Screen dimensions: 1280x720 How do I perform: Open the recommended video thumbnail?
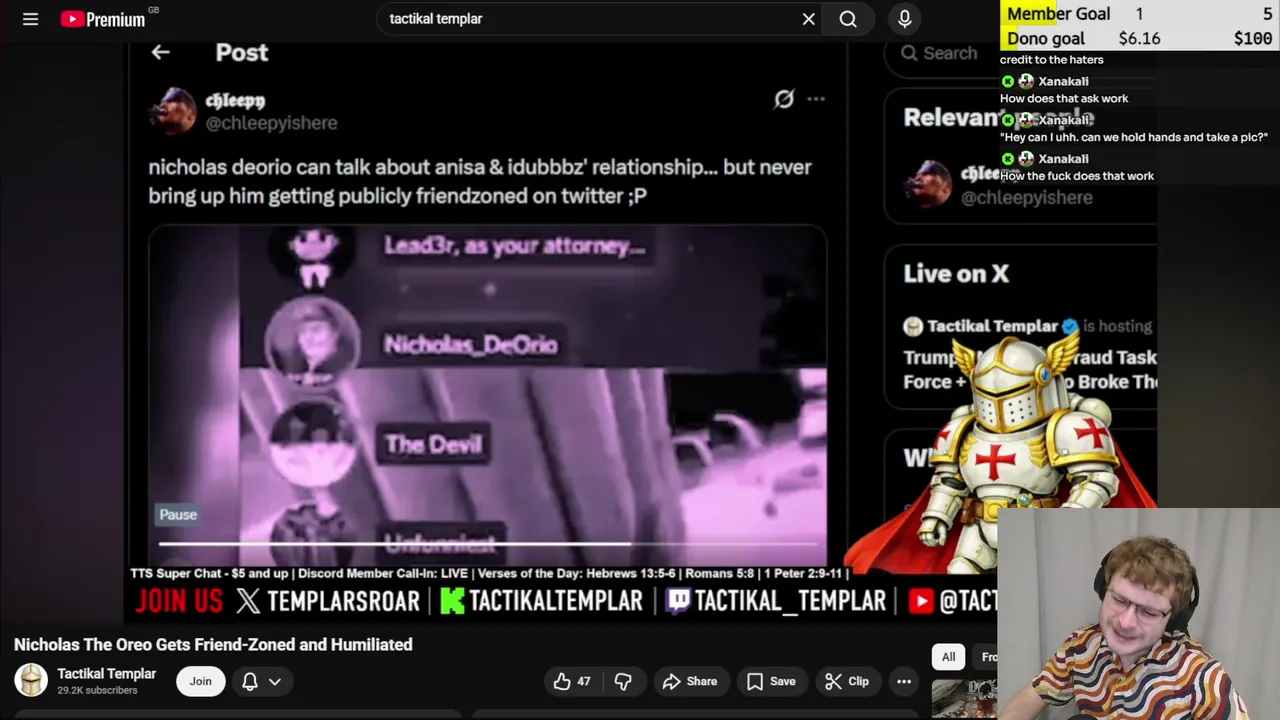(x=965, y=699)
